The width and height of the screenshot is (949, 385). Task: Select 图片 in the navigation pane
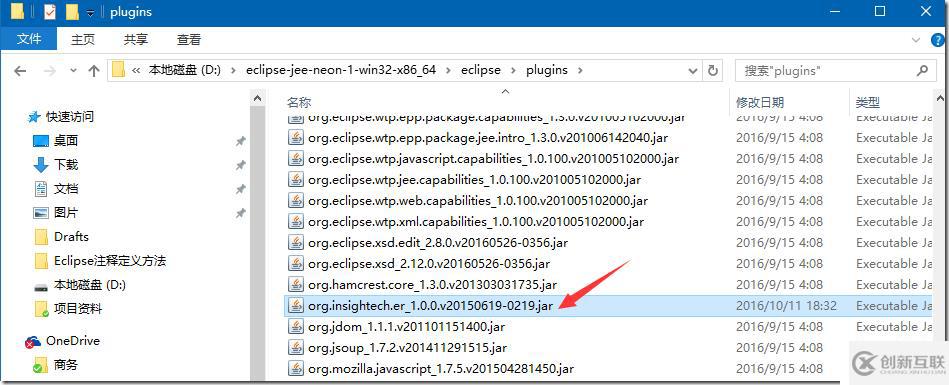pos(66,213)
